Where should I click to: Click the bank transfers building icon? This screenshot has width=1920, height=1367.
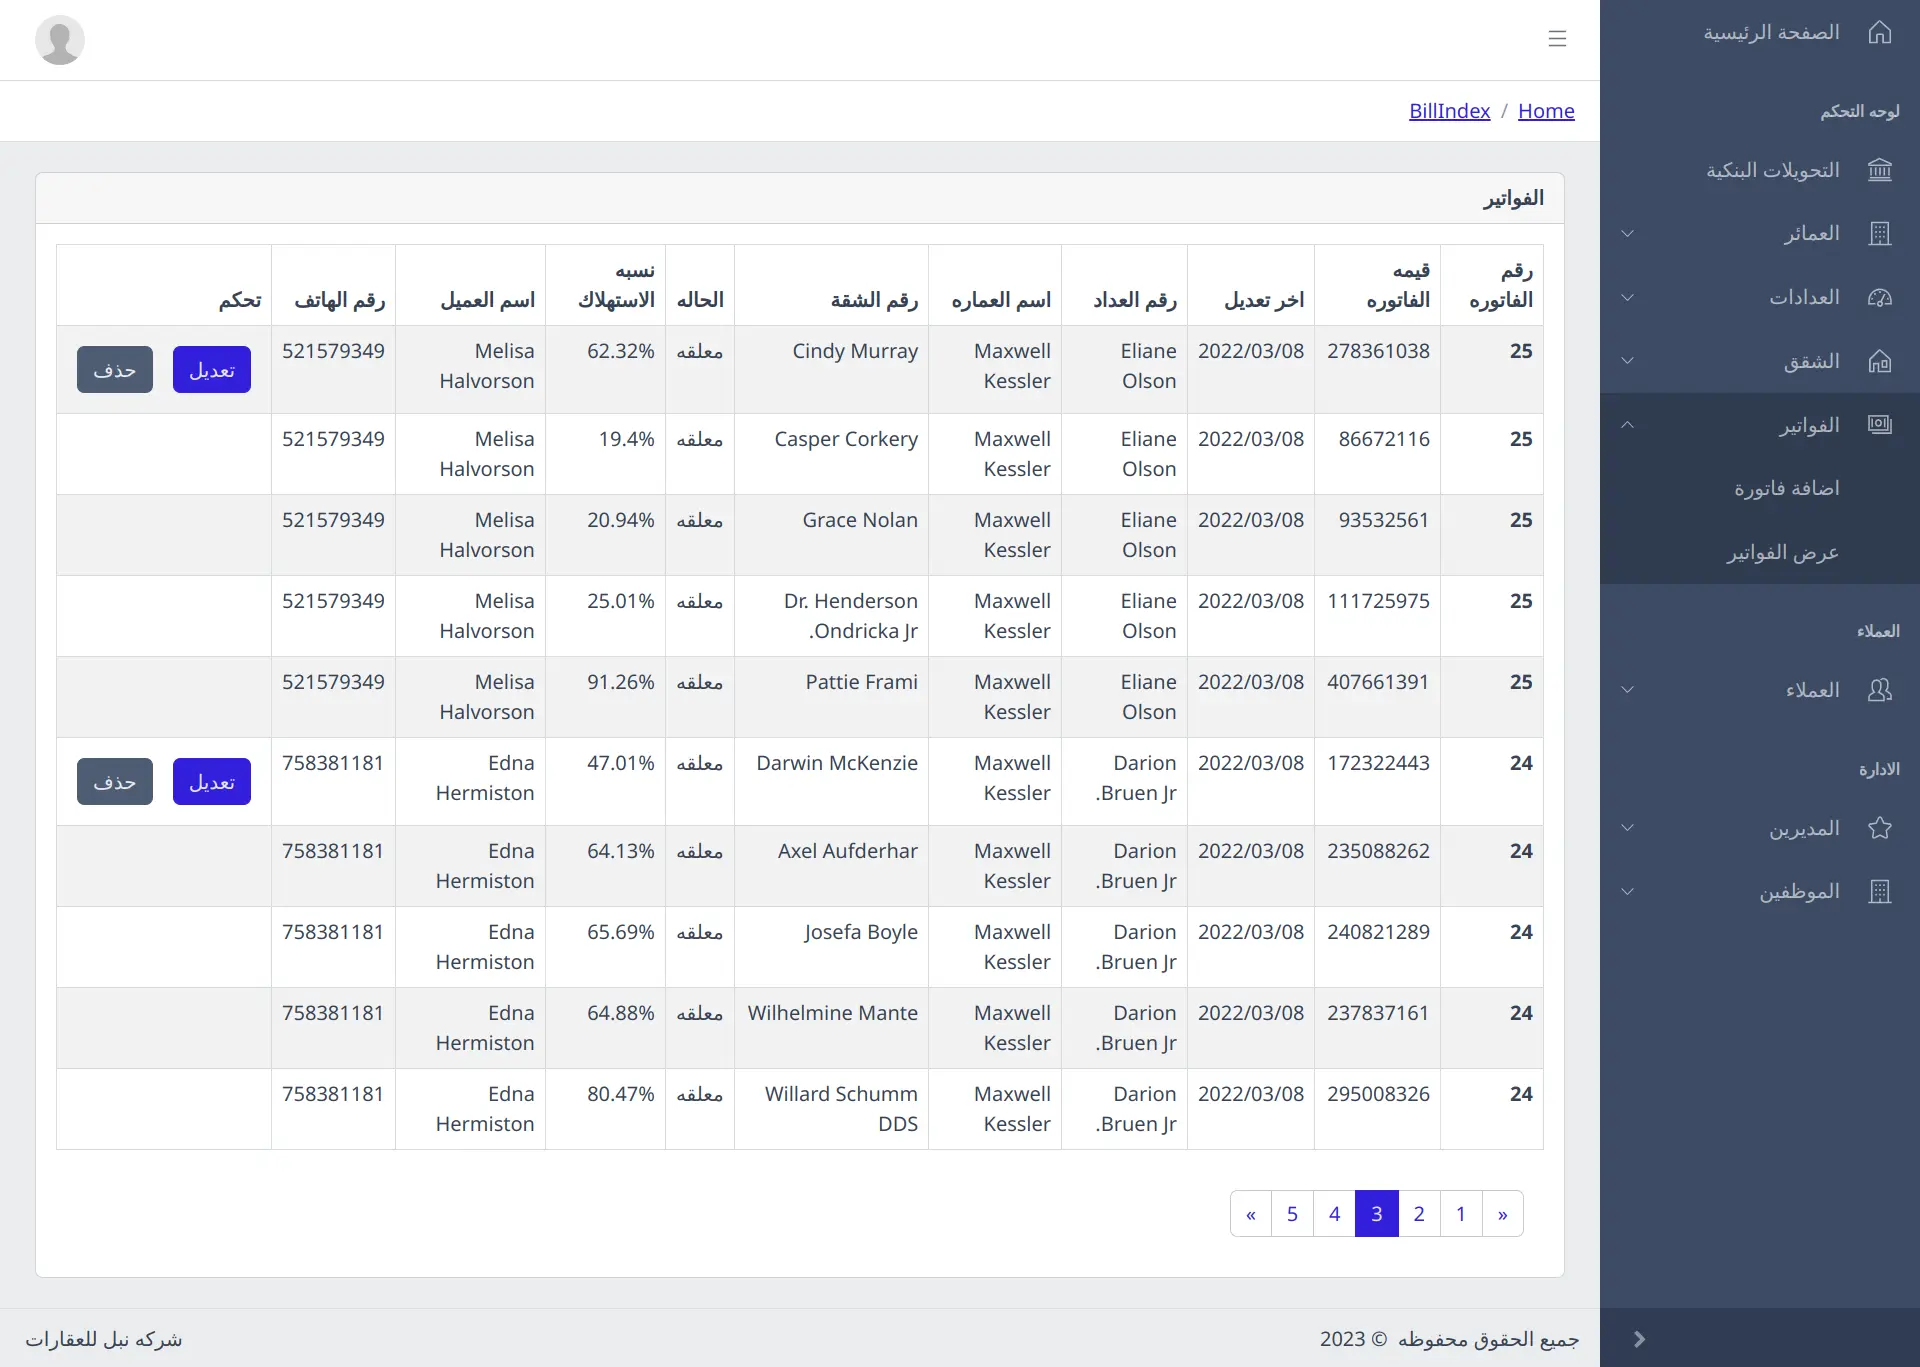coord(1880,170)
